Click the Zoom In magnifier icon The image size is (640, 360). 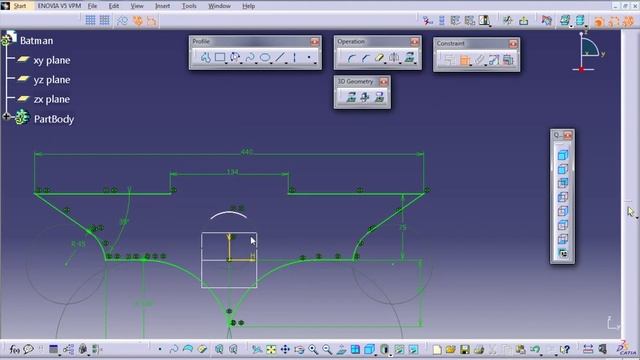(313, 349)
